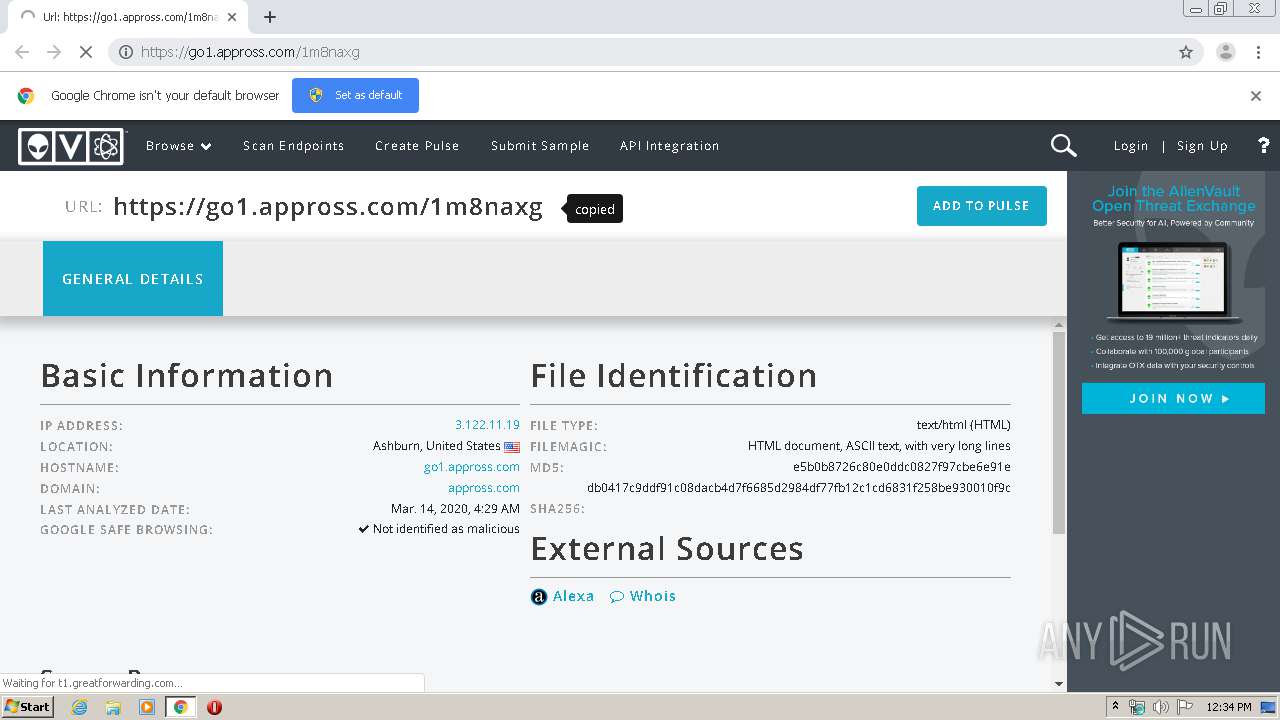Click the OTX dashboard laptop image
1280x720 pixels.
1173,281
